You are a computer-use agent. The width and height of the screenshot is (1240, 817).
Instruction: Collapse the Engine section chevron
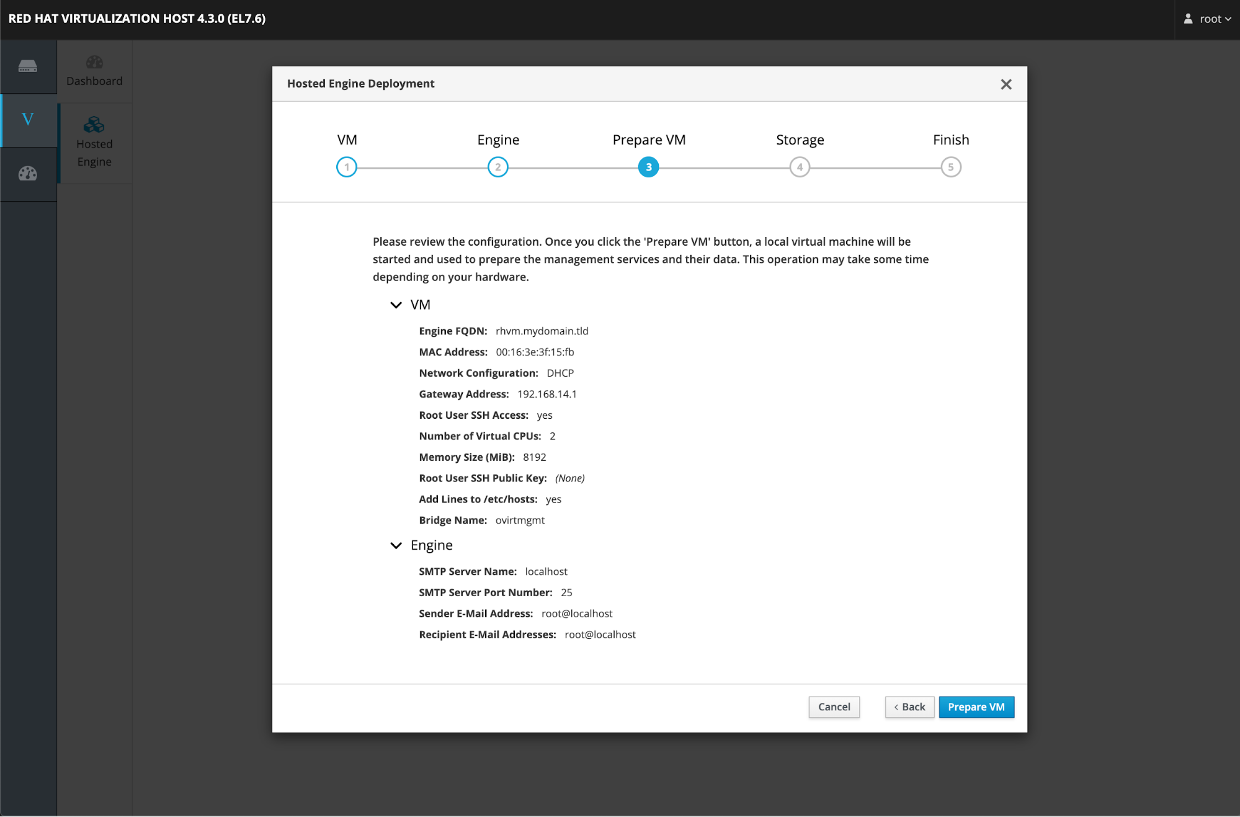[x=396, y=546]
